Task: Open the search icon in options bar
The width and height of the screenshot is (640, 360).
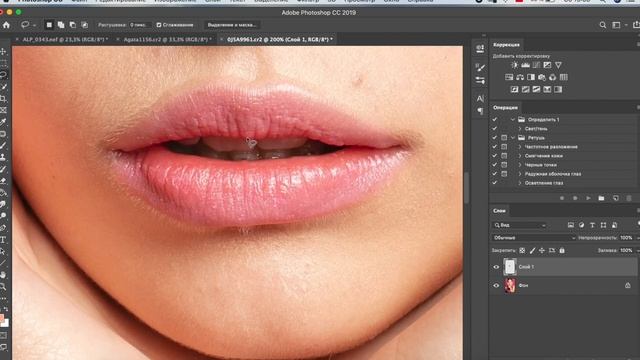Action: coord(603,25)
